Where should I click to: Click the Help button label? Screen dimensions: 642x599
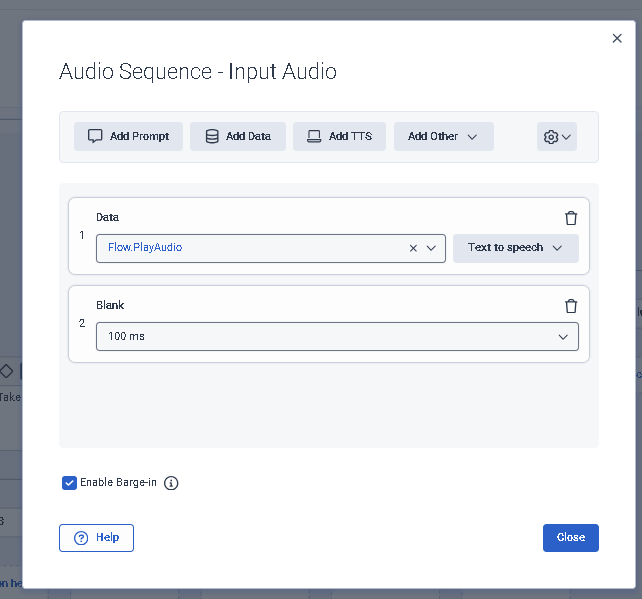click(107, 538)
